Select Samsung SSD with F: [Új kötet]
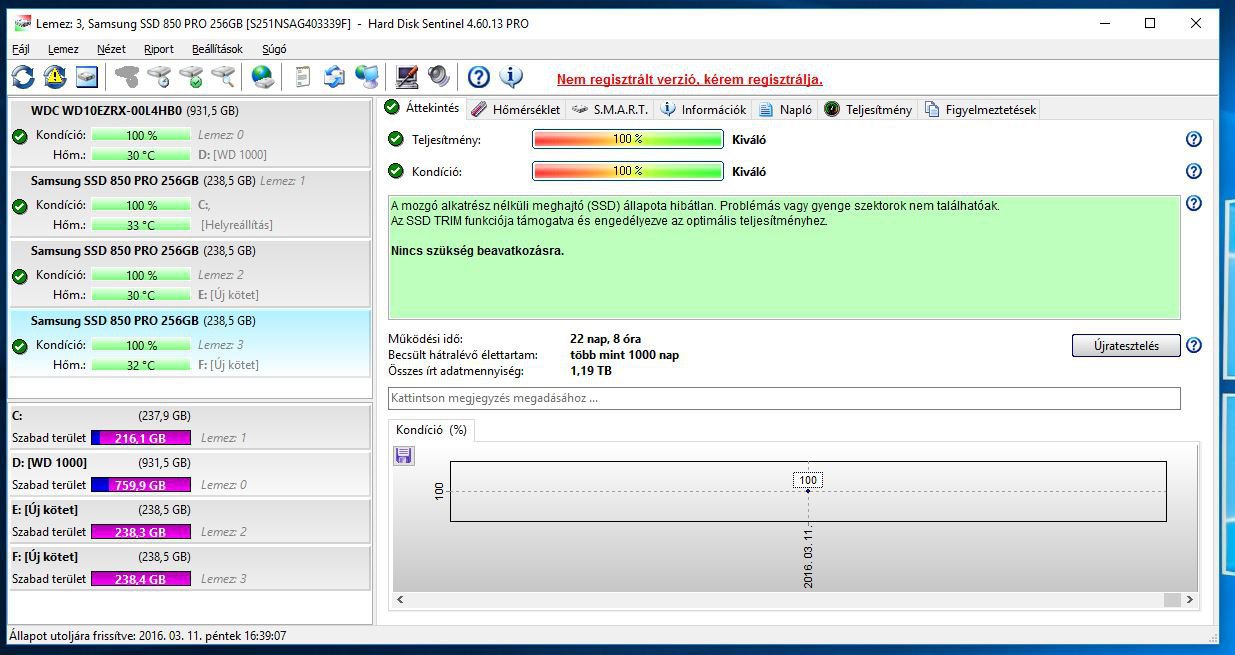Screen dimensions: 1235x655 click(190, 343)
